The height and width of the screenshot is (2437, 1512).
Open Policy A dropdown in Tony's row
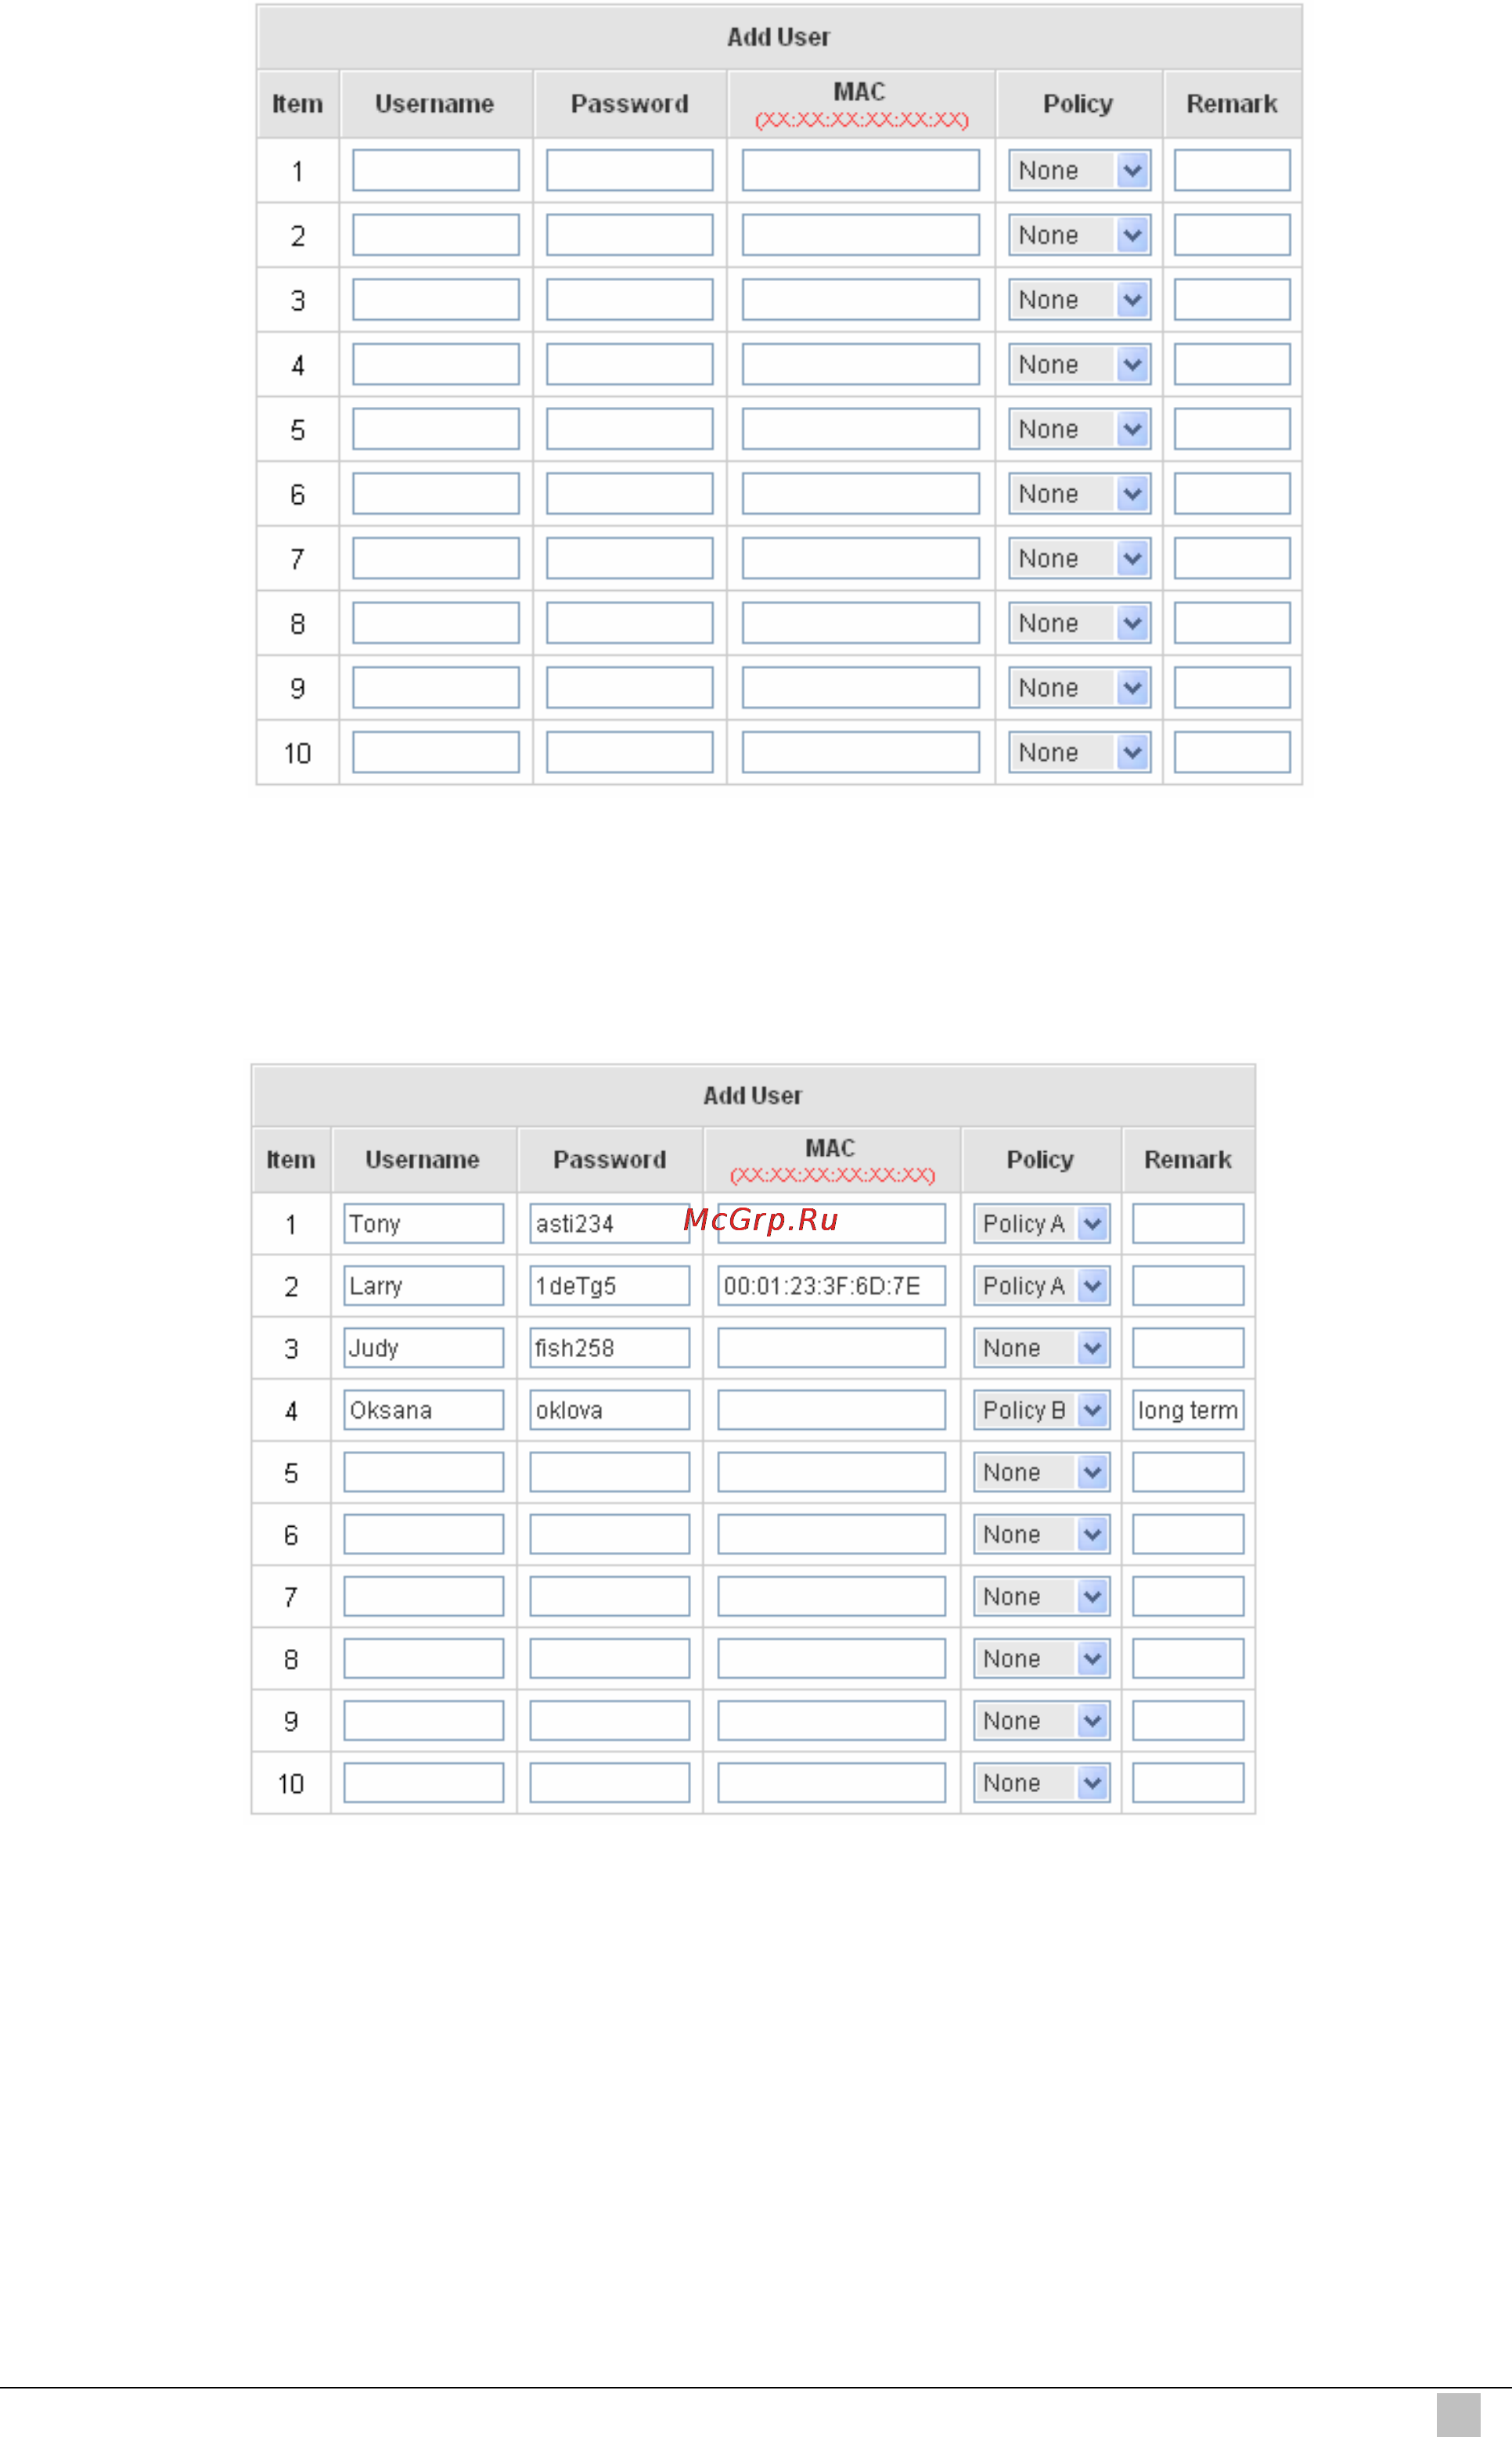(x=1041, y=1223)
